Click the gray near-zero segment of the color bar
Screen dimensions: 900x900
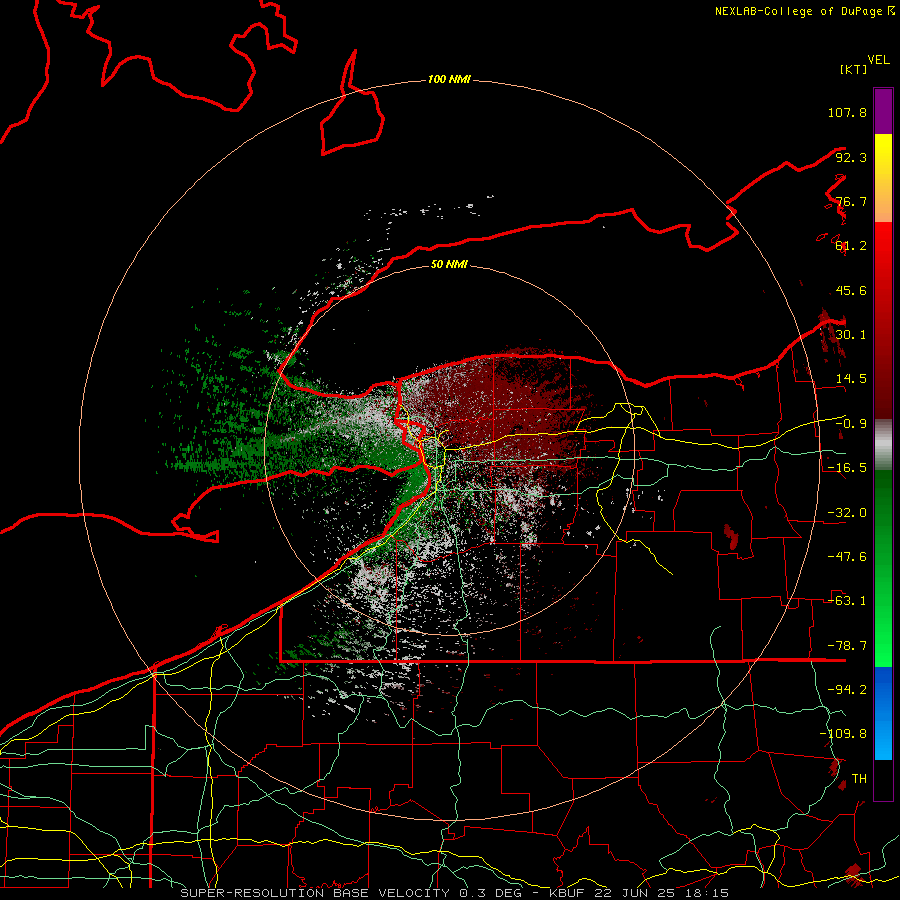[883, 445]
